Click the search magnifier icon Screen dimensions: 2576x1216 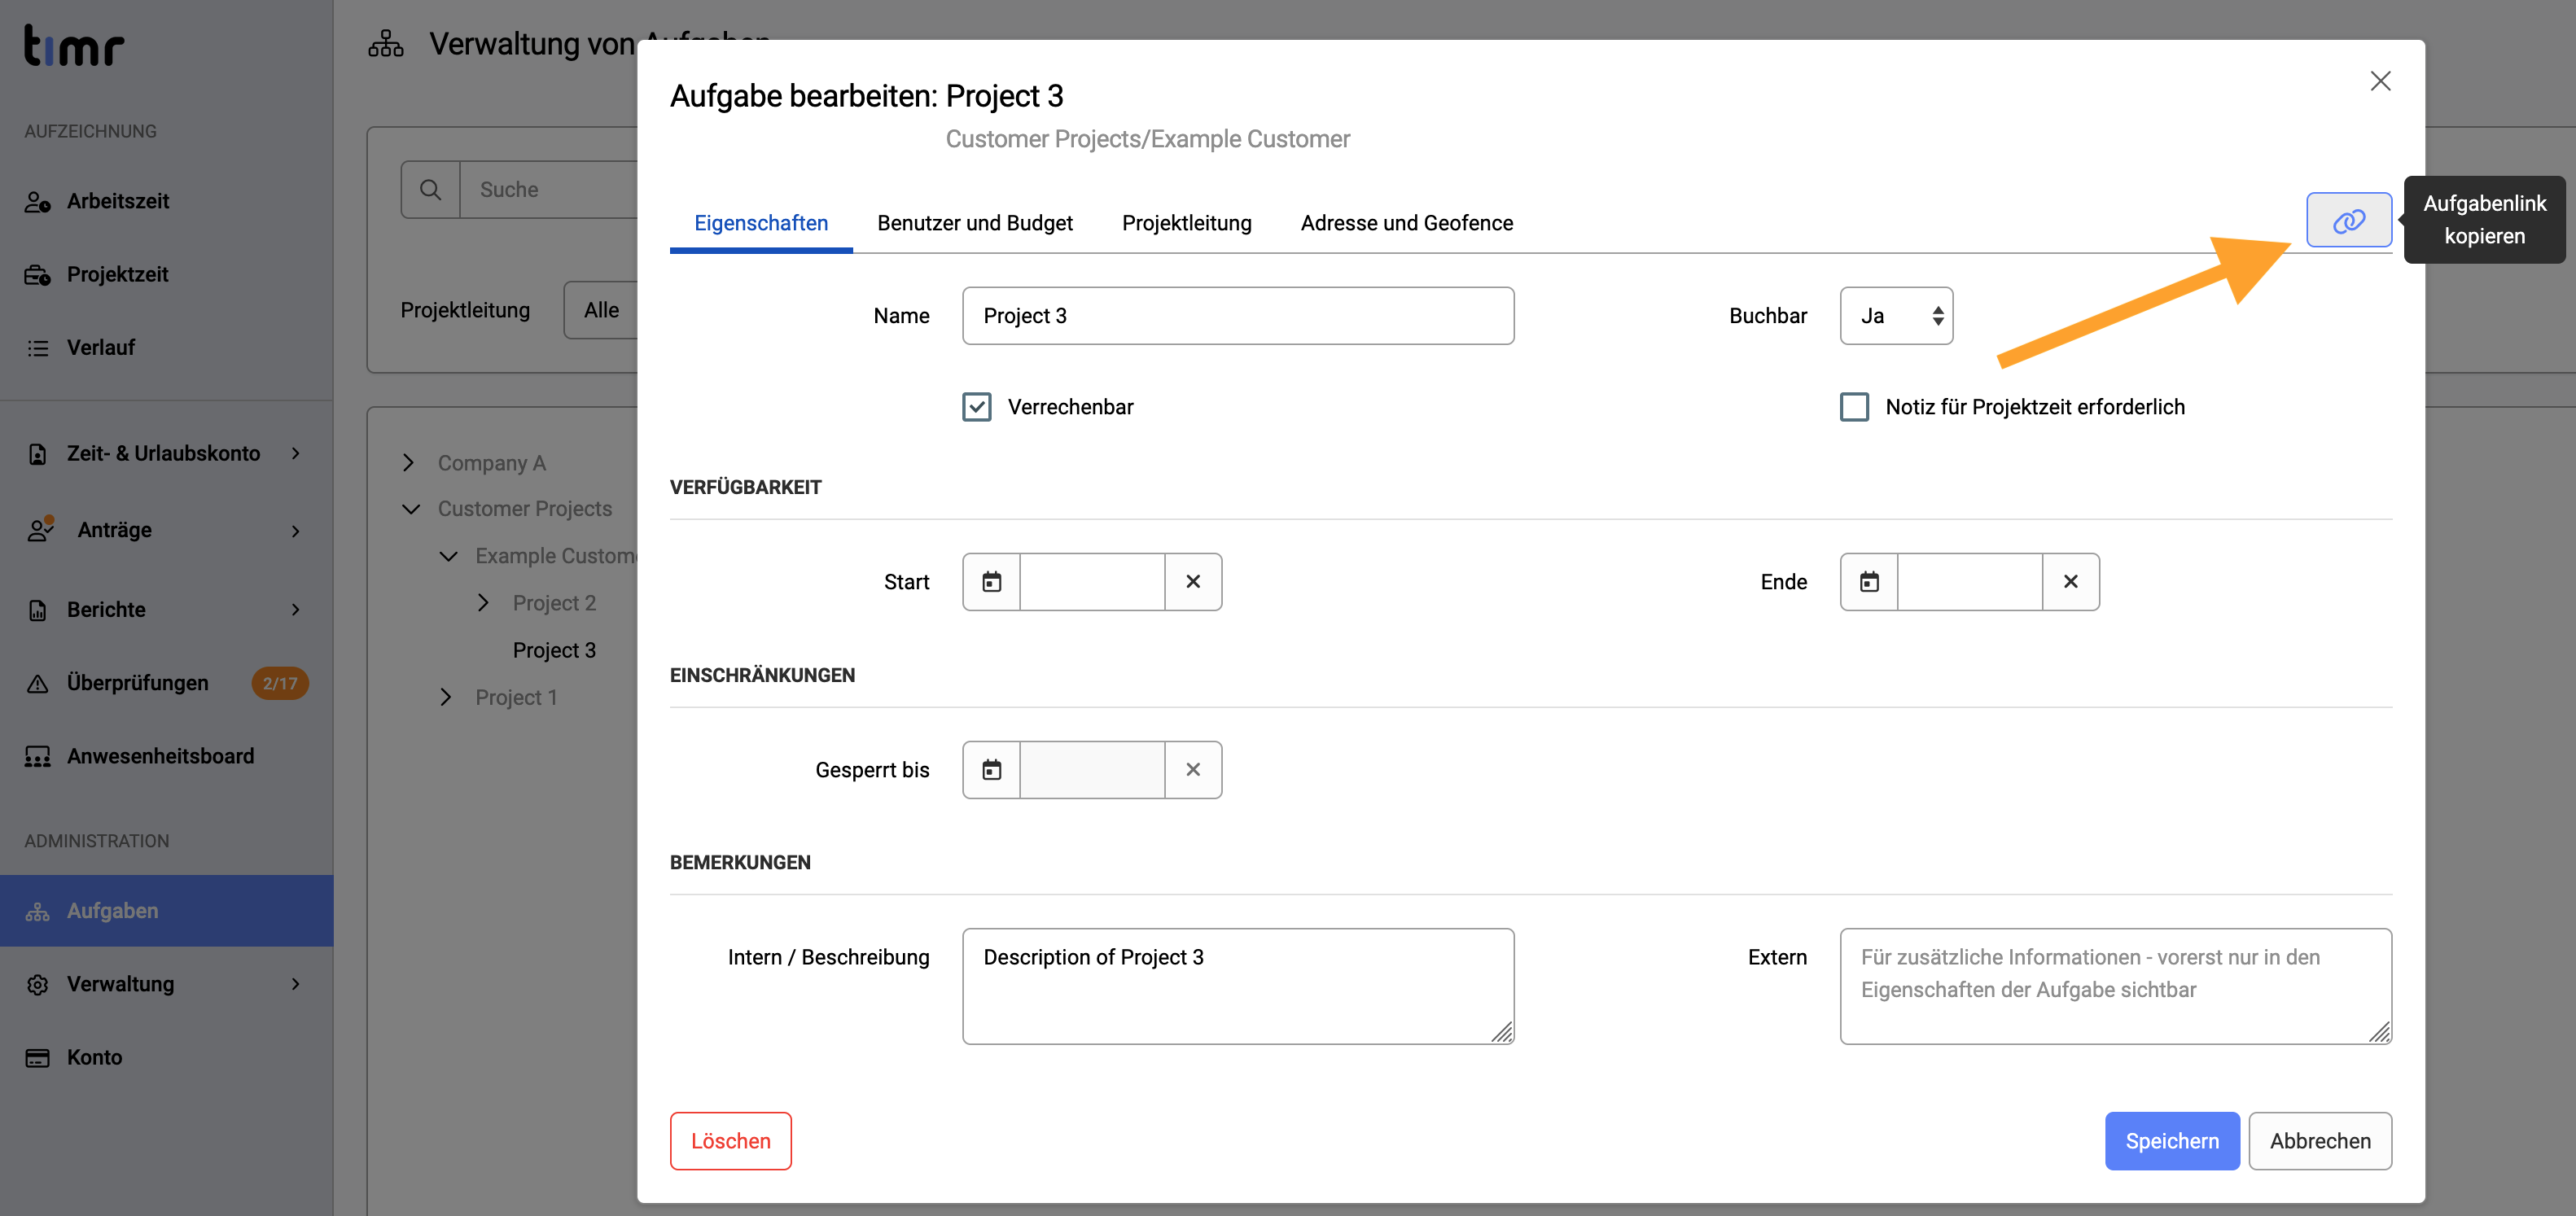(431, 190)
